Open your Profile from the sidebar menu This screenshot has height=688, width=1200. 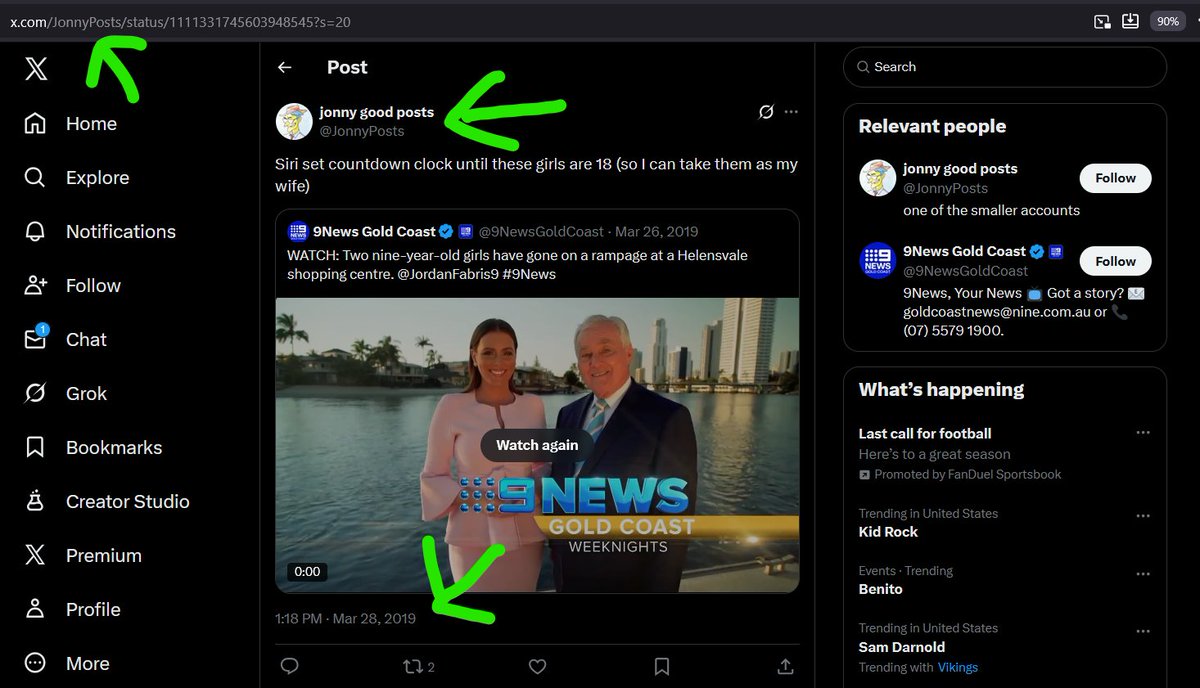94,609
